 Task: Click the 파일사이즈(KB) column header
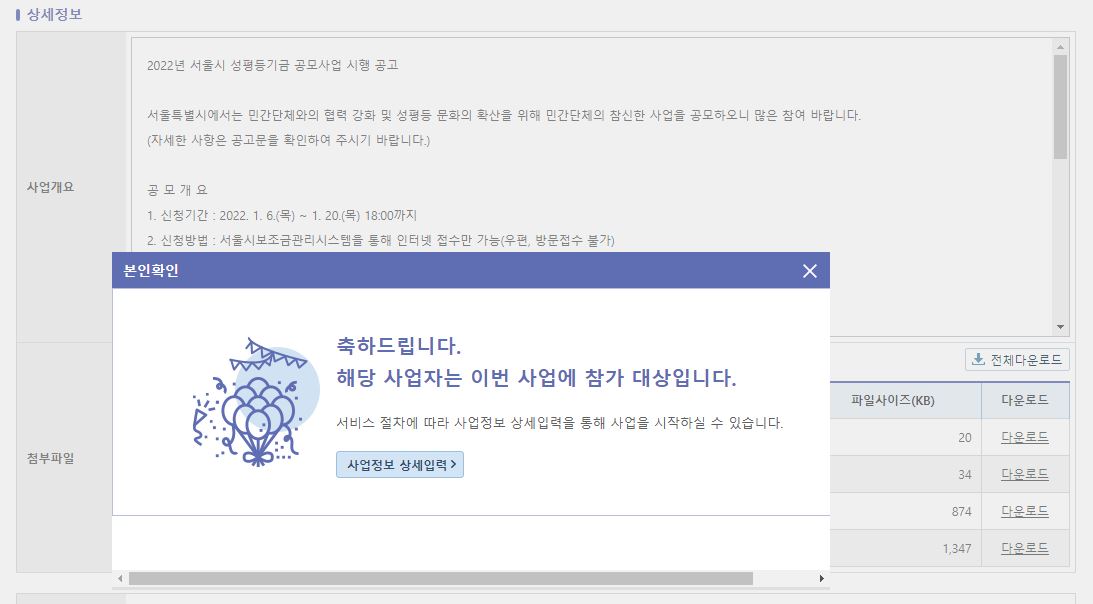[x=893, y=400]
